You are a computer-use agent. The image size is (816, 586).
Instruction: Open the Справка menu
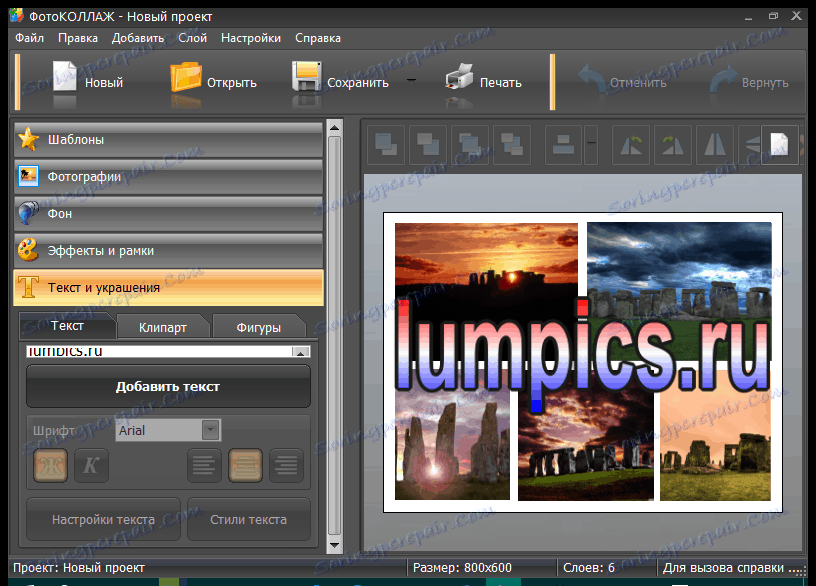pyautogui.click(x=318, y=38)
